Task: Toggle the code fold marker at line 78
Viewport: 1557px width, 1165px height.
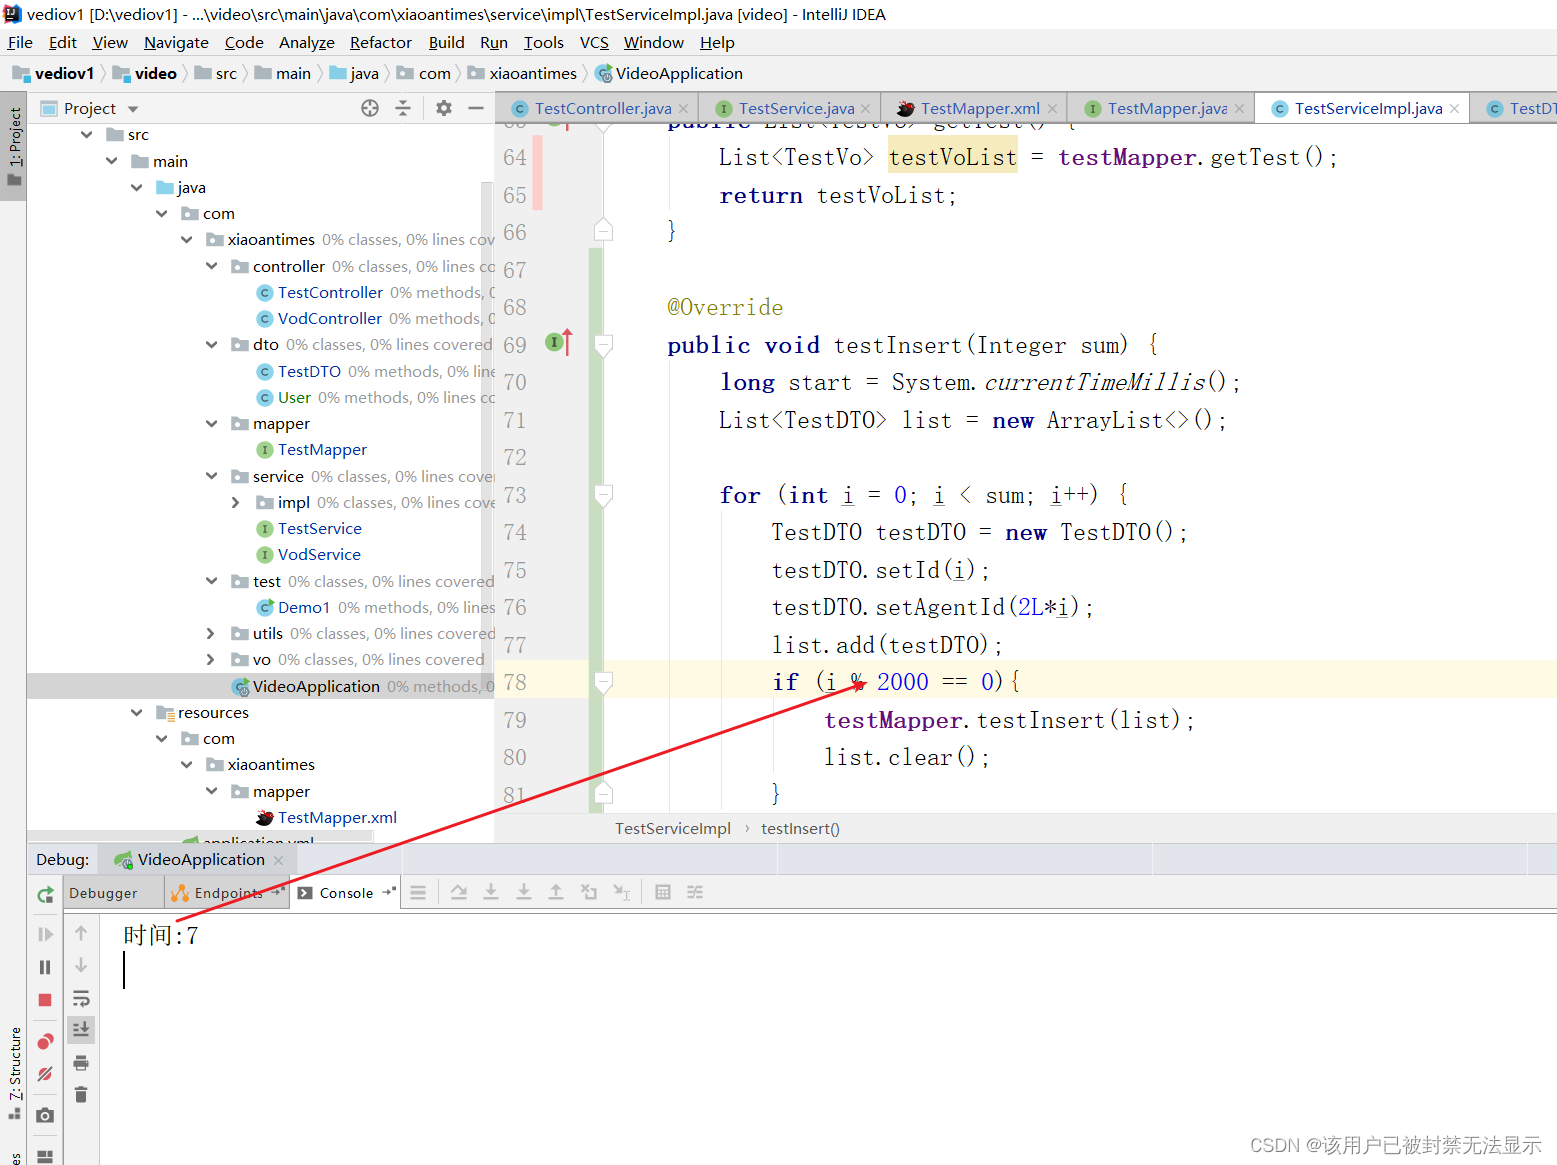Action: pyautogui.click(x=603, y=682)
